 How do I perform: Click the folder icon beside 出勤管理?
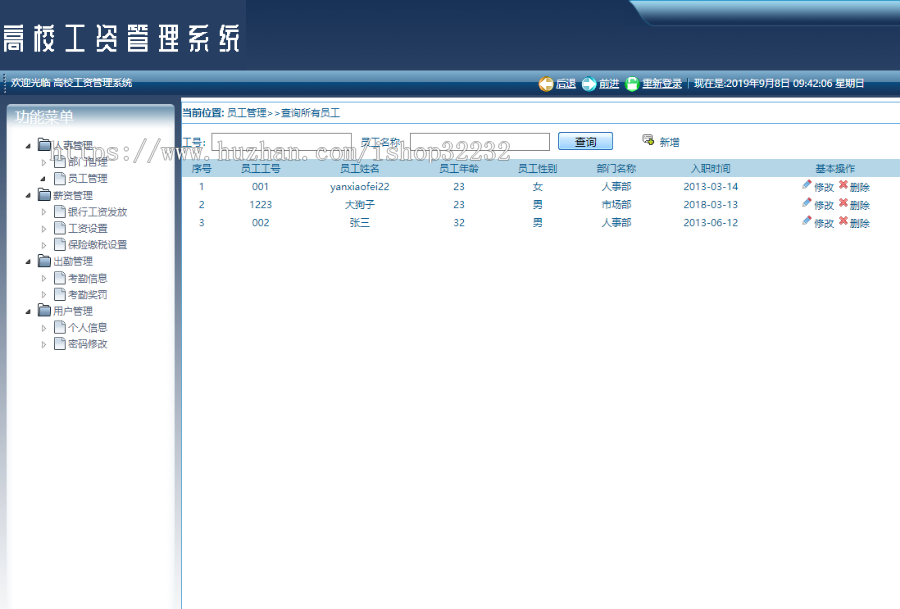(45, 262)
